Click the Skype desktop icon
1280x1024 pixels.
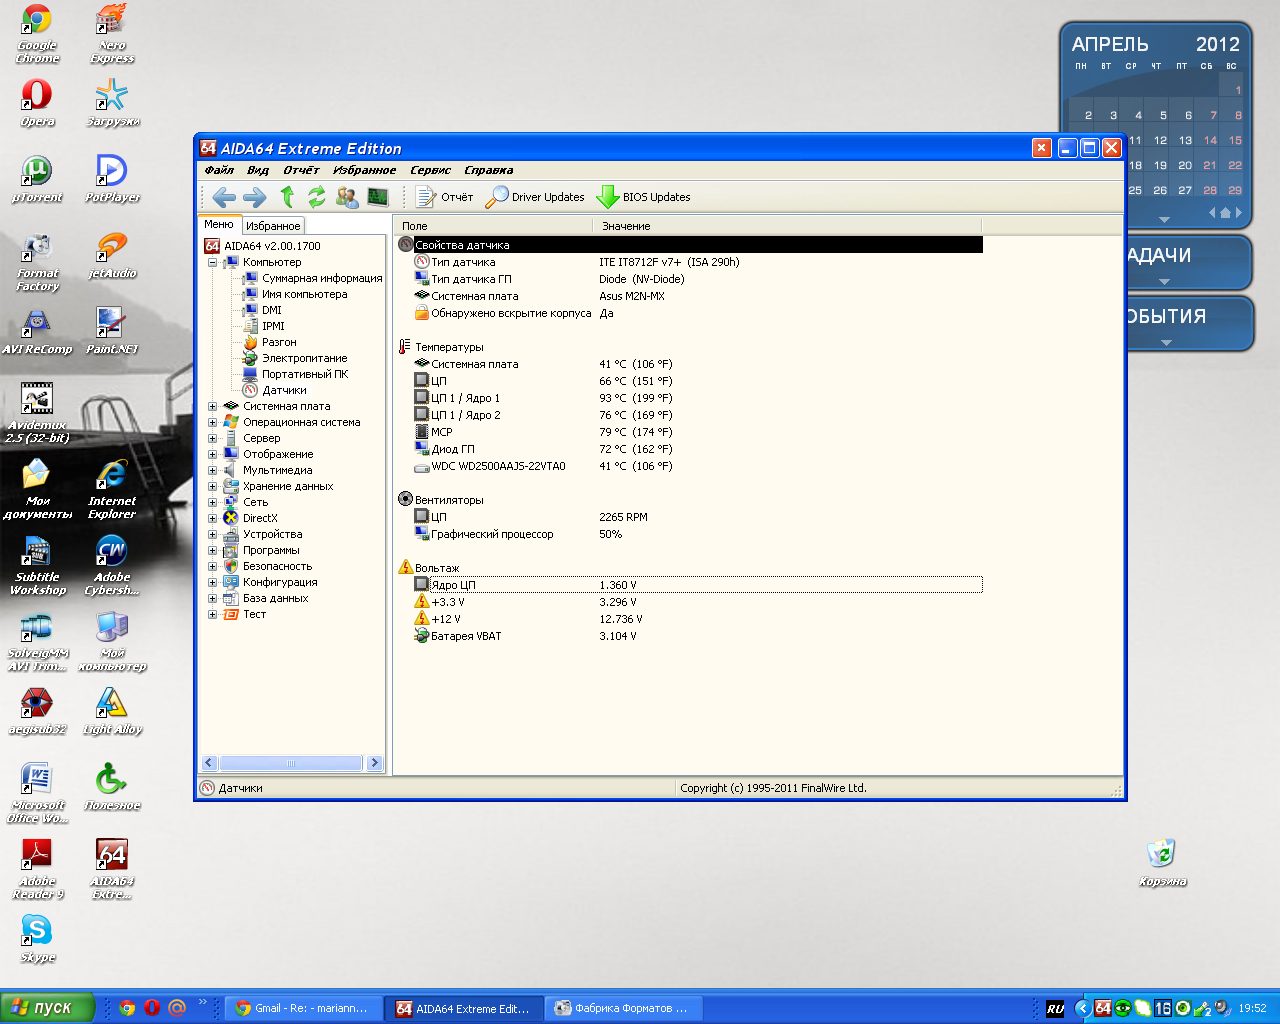[x=37, y=939]
